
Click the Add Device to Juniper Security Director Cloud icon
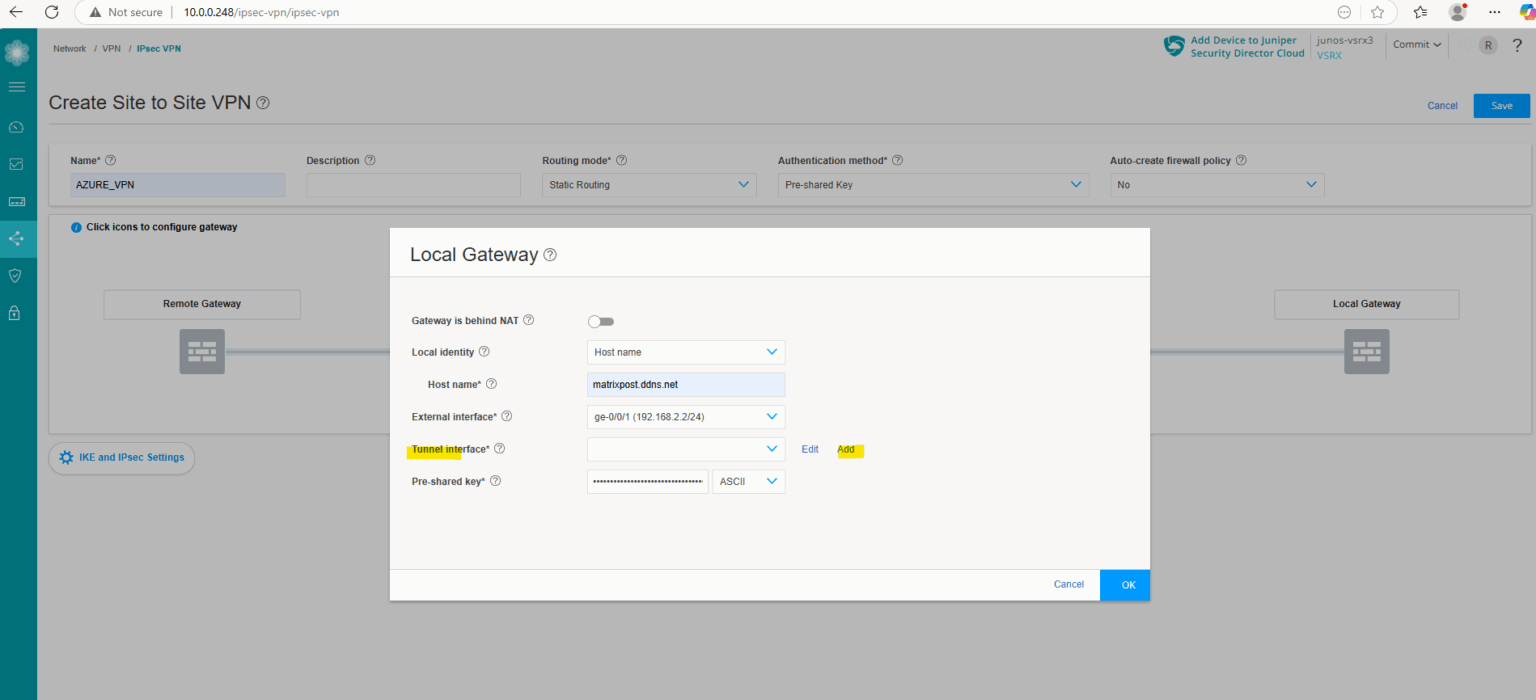[x=1173, y=45]
